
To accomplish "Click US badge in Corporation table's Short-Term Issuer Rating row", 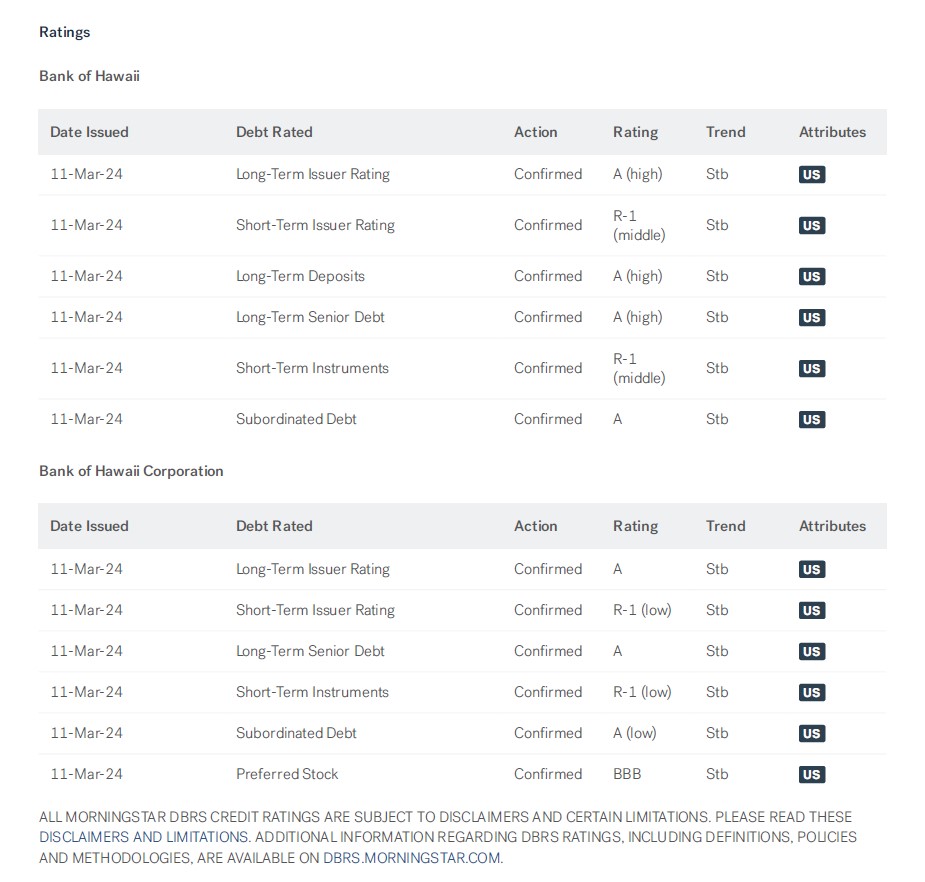I will [812, 611].
